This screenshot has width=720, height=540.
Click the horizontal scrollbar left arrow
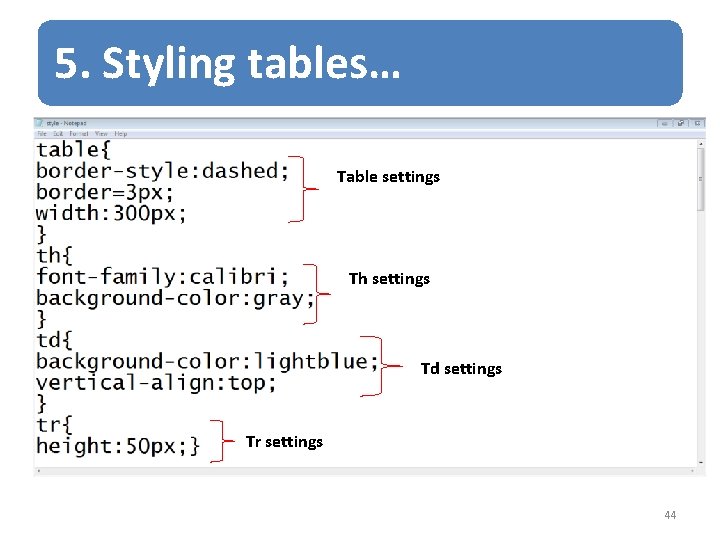pyautogui.click(x=39, y=471)
